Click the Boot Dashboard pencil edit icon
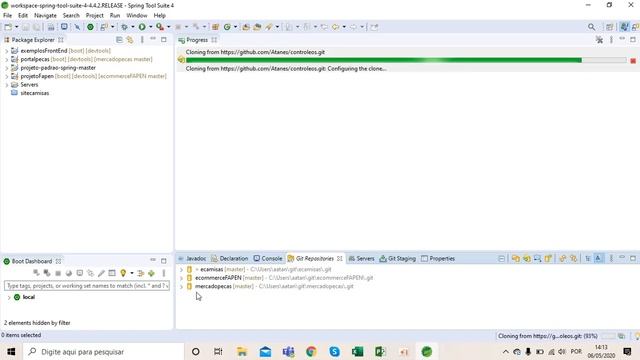Viewport: 640px width, 360px height. [101, 273]
